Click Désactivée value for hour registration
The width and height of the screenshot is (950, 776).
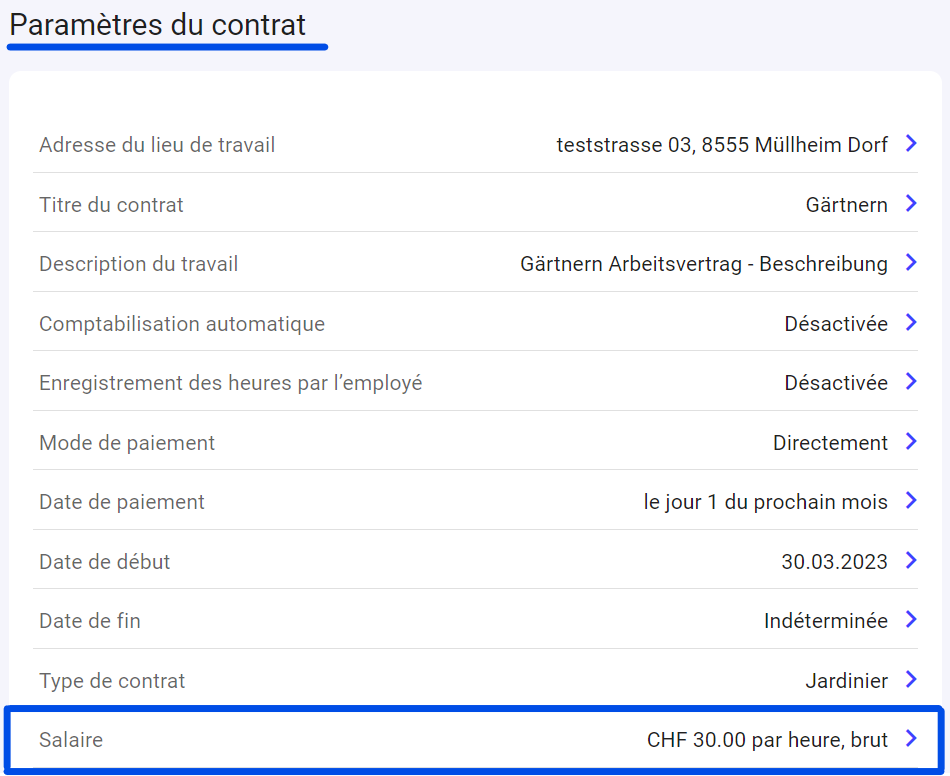[x=835, y=383]
